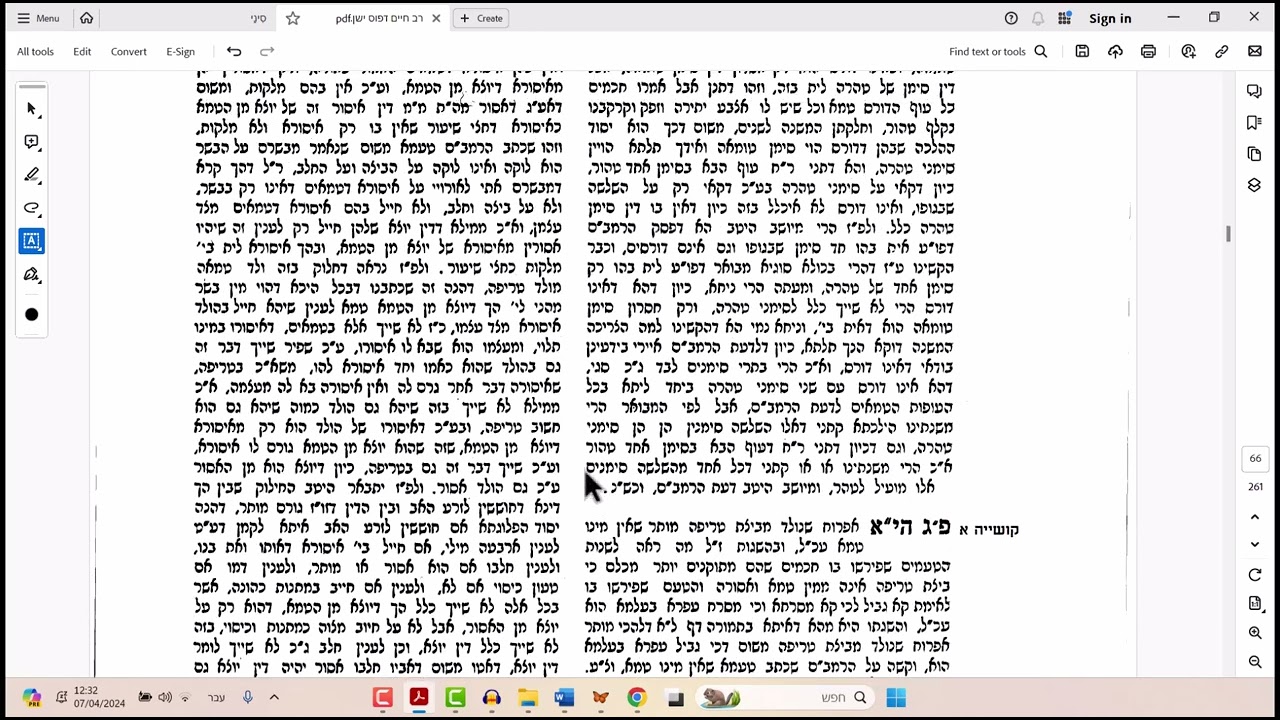The image size is (1280, 720).
Task: Click the current page number 66 box
Action: 1254,458
